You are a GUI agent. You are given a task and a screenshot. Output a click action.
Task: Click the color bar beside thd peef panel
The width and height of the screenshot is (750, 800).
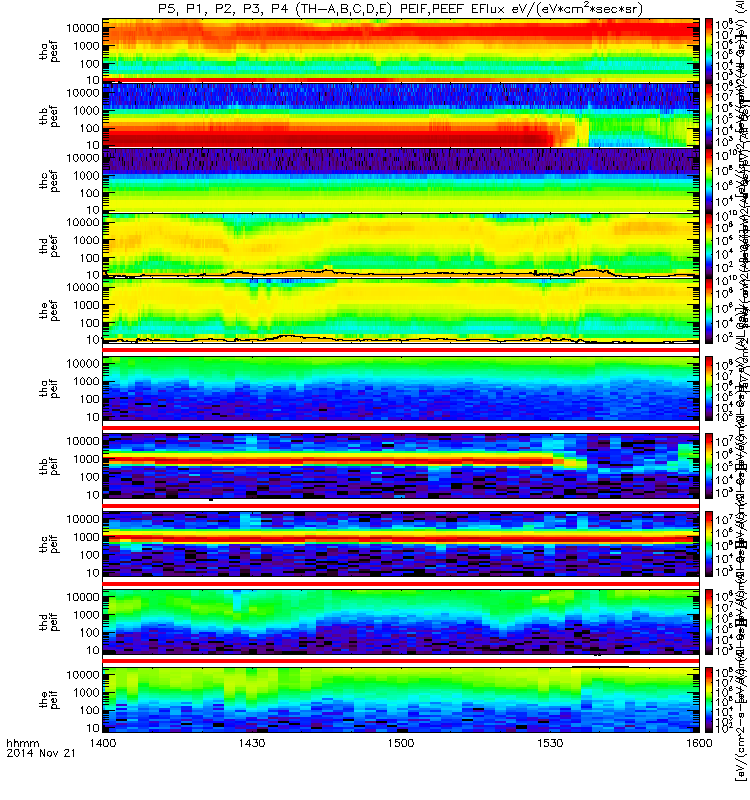click(709, 245)
